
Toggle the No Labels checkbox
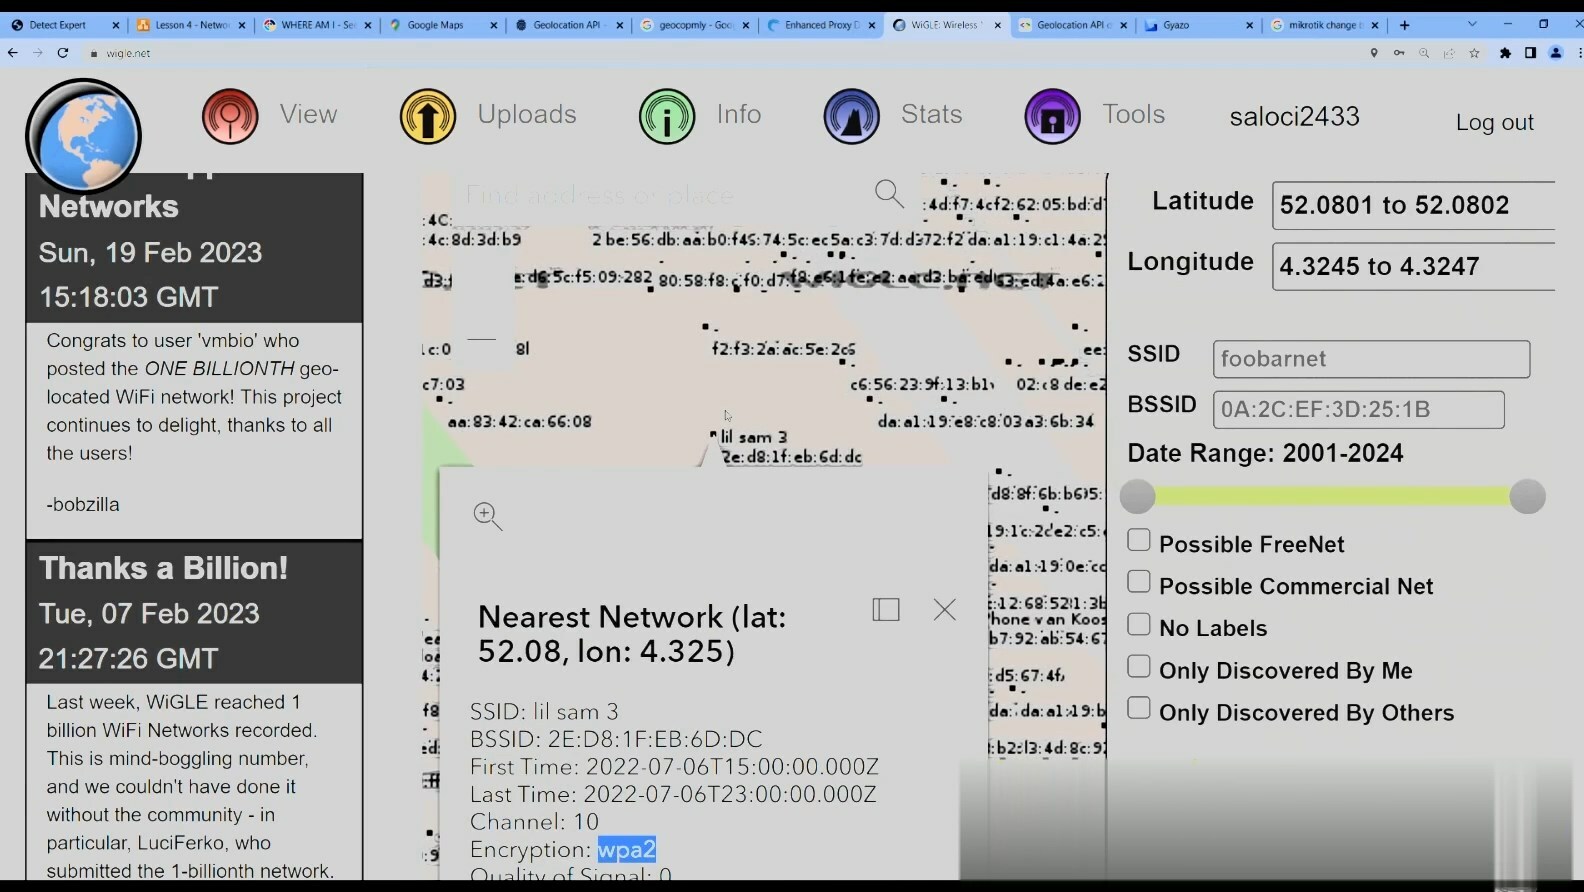[1138, 625]
